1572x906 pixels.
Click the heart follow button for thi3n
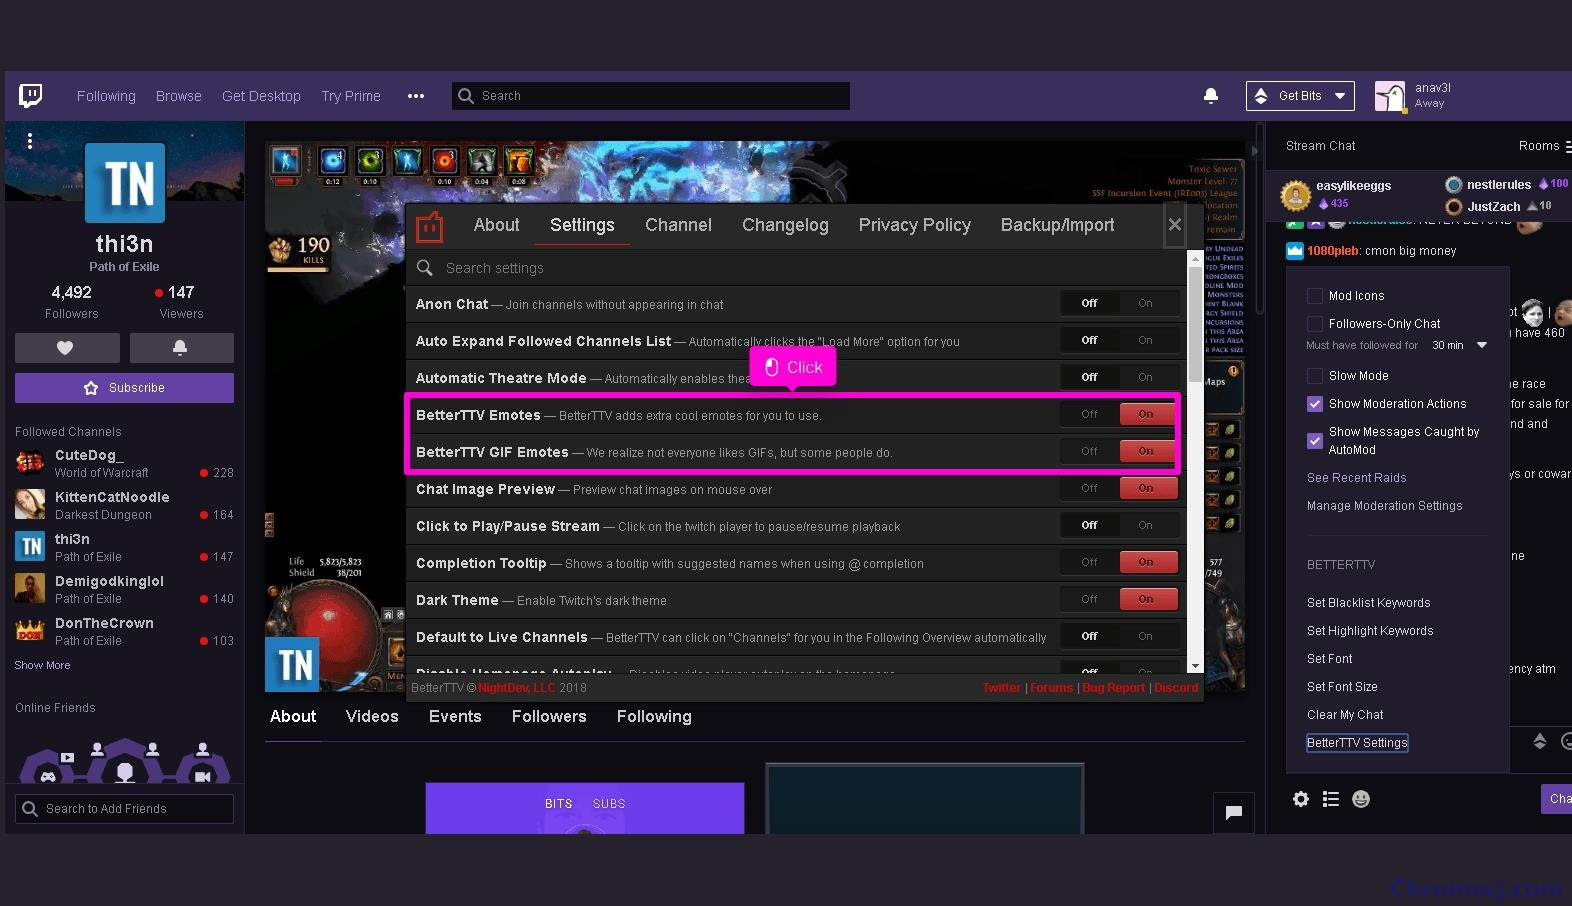pos(67,347)
